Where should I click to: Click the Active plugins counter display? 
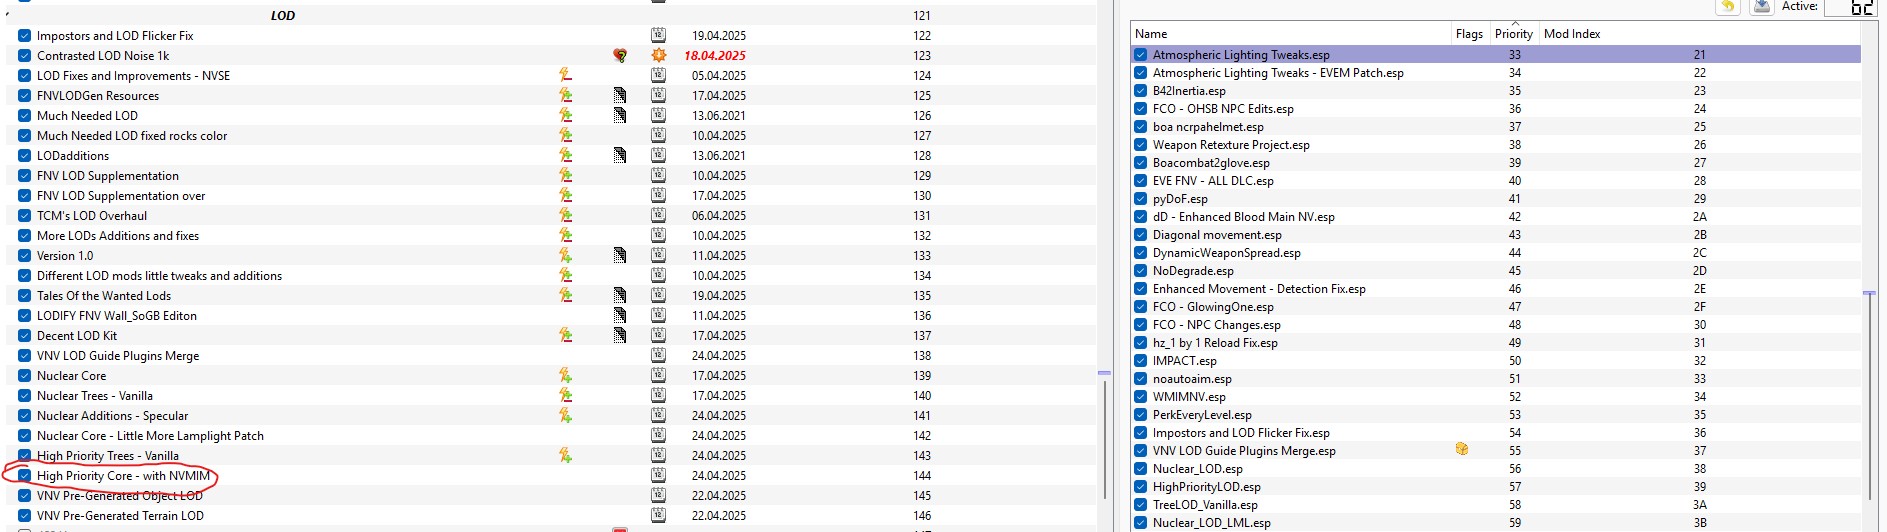coord(1850,7)
